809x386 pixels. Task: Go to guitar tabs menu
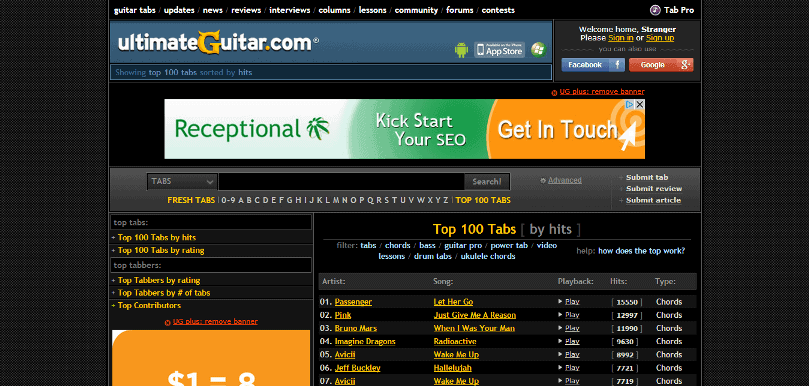[135, 10]
